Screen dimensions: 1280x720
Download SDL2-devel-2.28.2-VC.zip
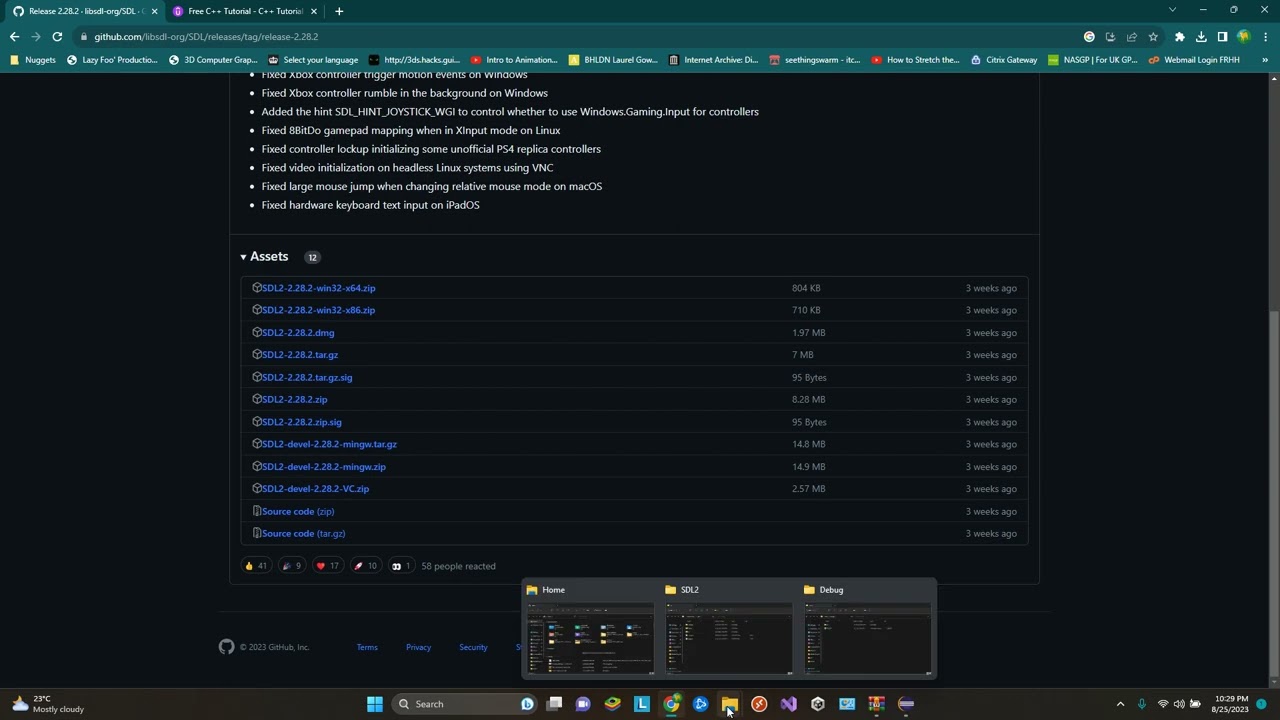(x=315, y=489)
